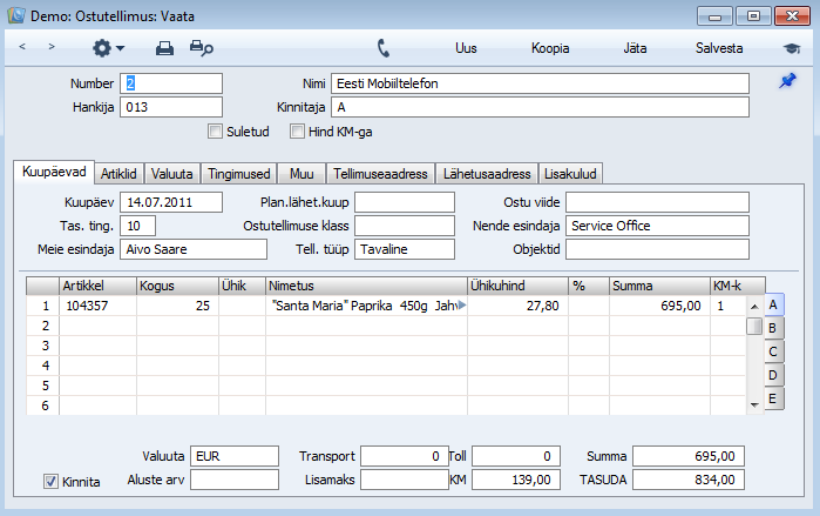The width and height of the screenshot is (820, 516).
Task: Uncheck the Kinnita checkbox
Action: 51,481
